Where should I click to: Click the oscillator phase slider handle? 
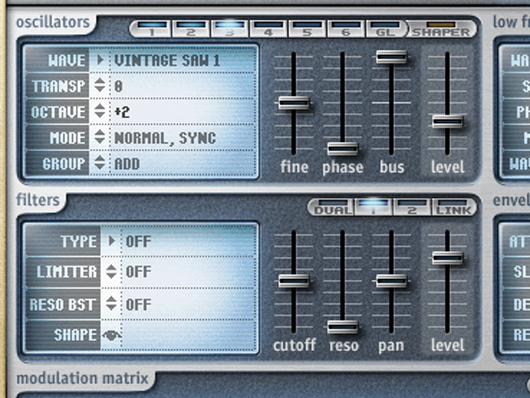tap(343, 148)
